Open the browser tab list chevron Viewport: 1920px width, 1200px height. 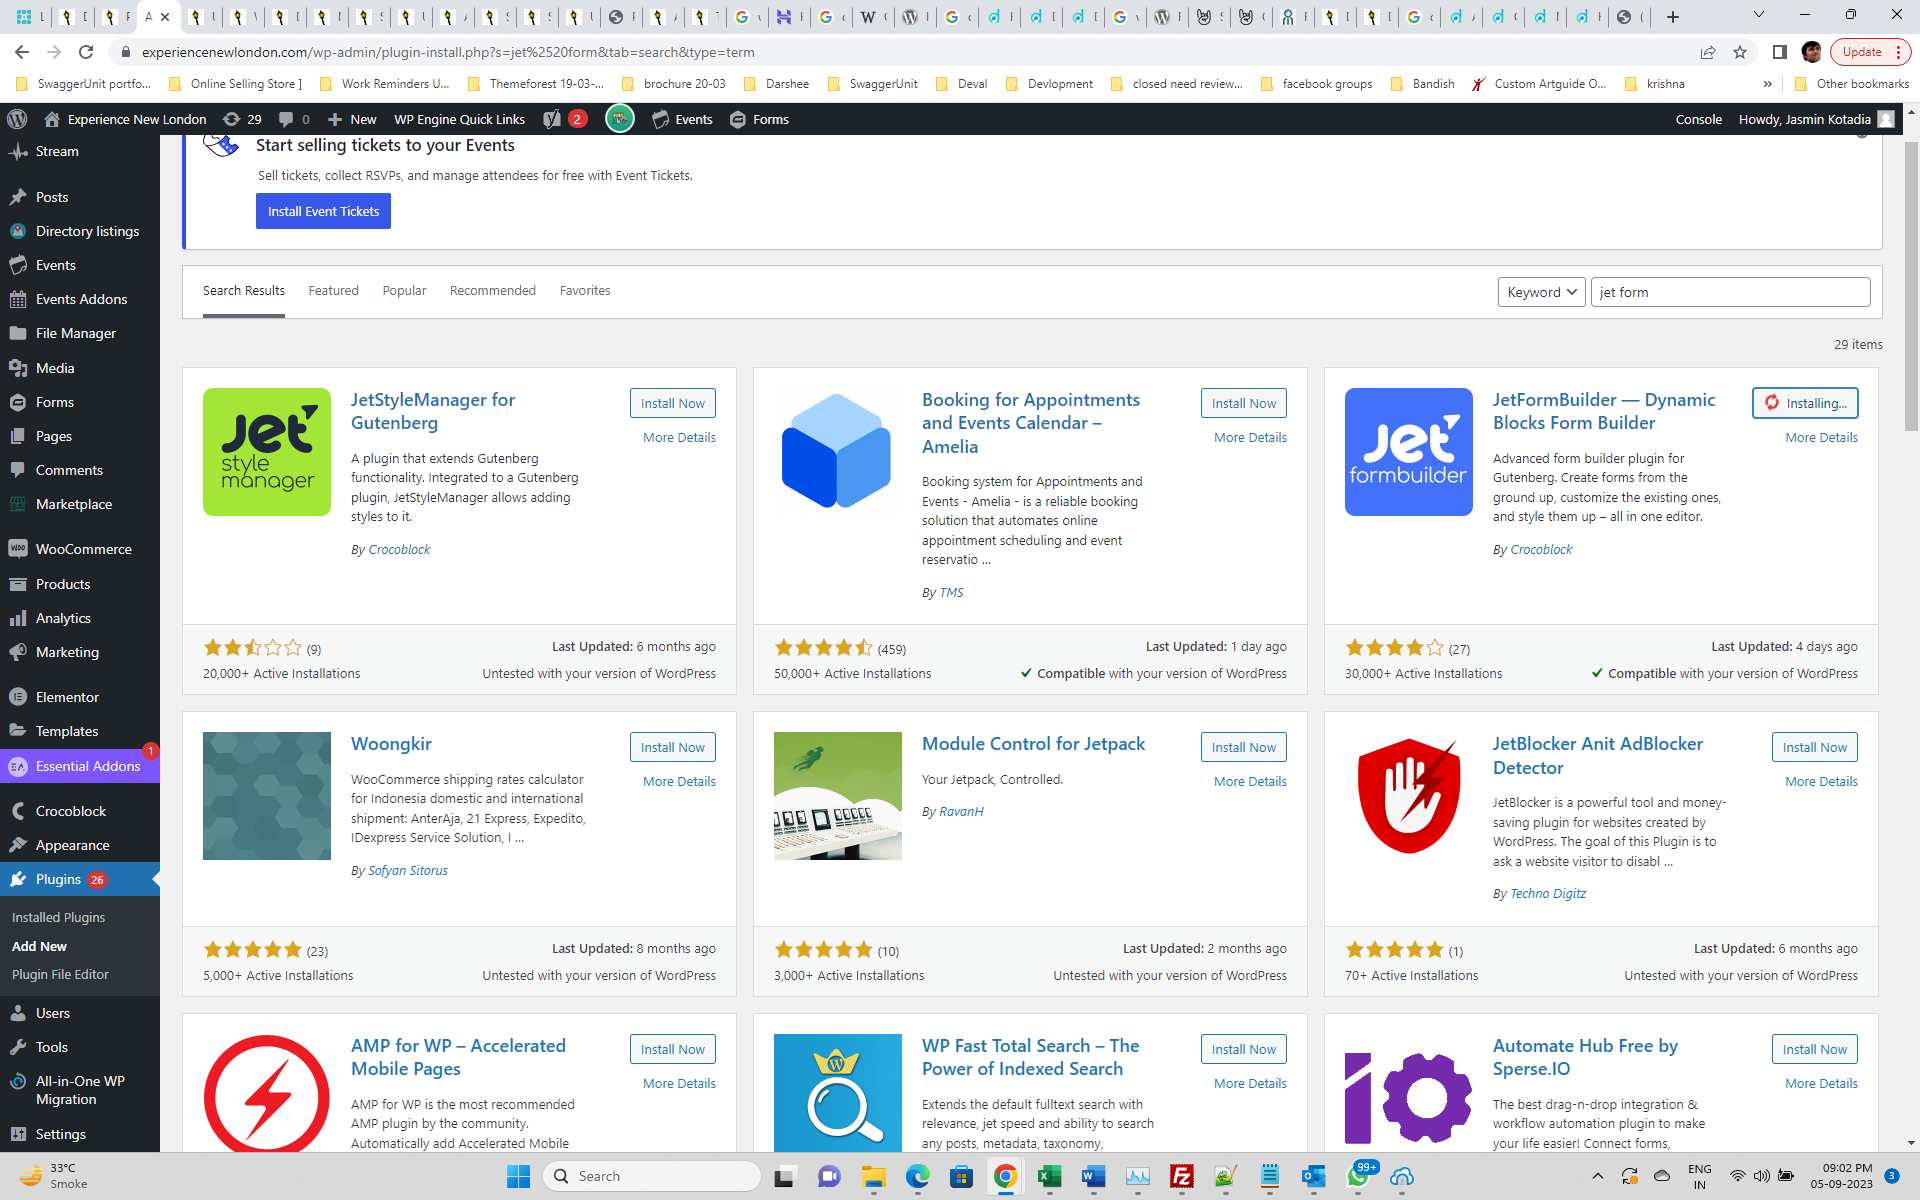click(1759, 15)
